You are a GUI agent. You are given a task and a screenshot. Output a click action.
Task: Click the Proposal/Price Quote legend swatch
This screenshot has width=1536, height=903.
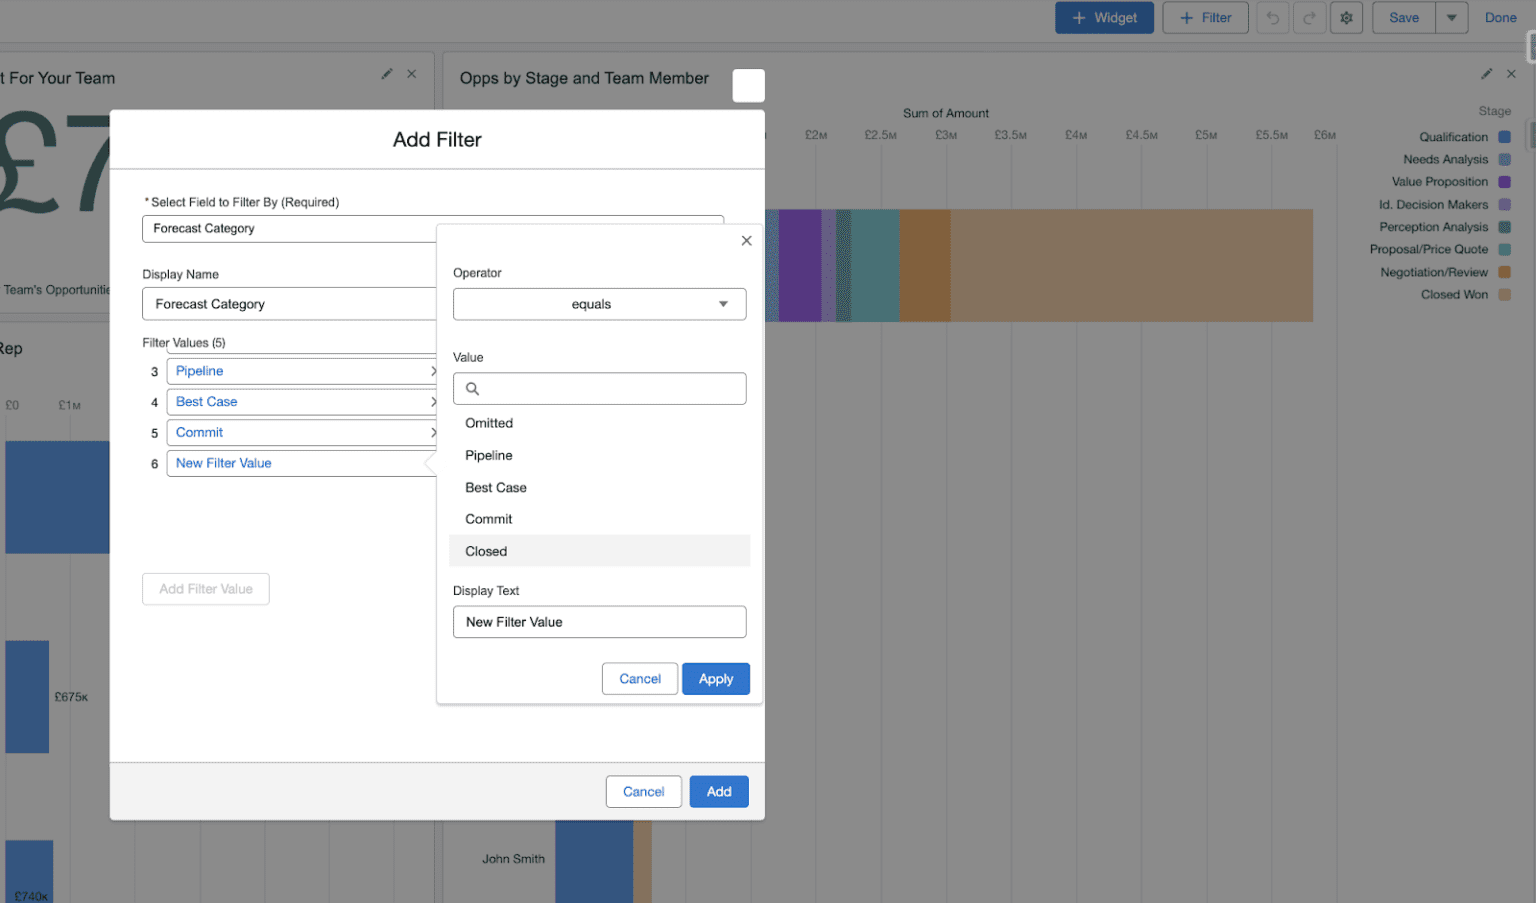click(x=1504, y=250)
